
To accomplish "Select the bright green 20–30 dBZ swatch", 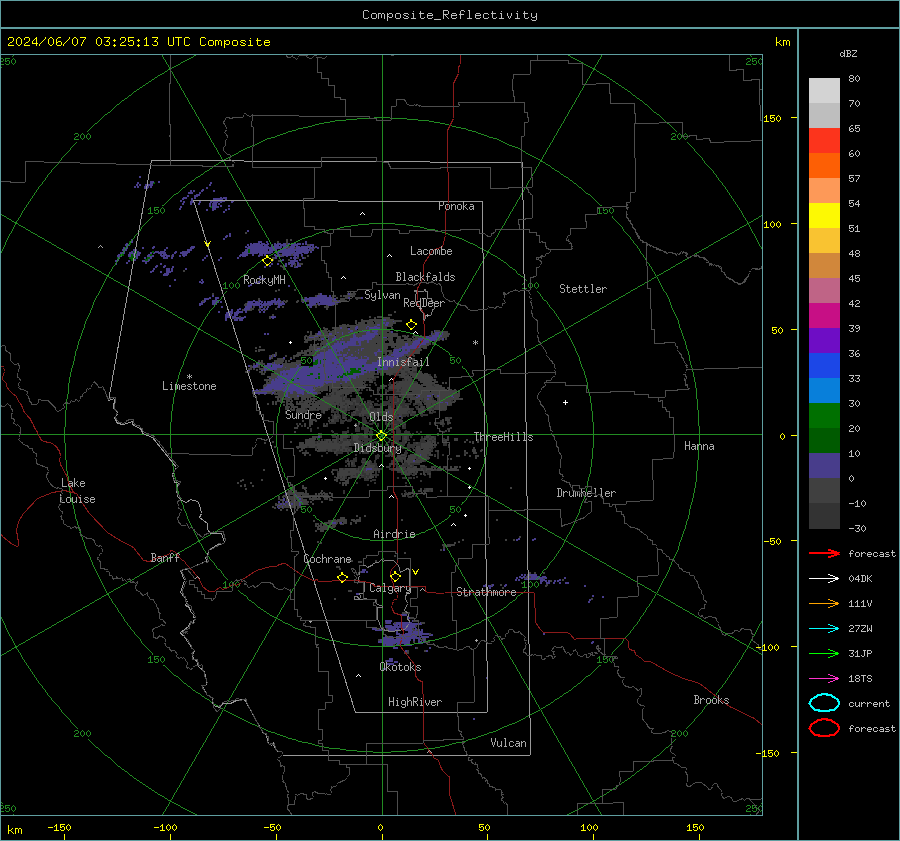I will pyautogui.click(x=824, y=416).
